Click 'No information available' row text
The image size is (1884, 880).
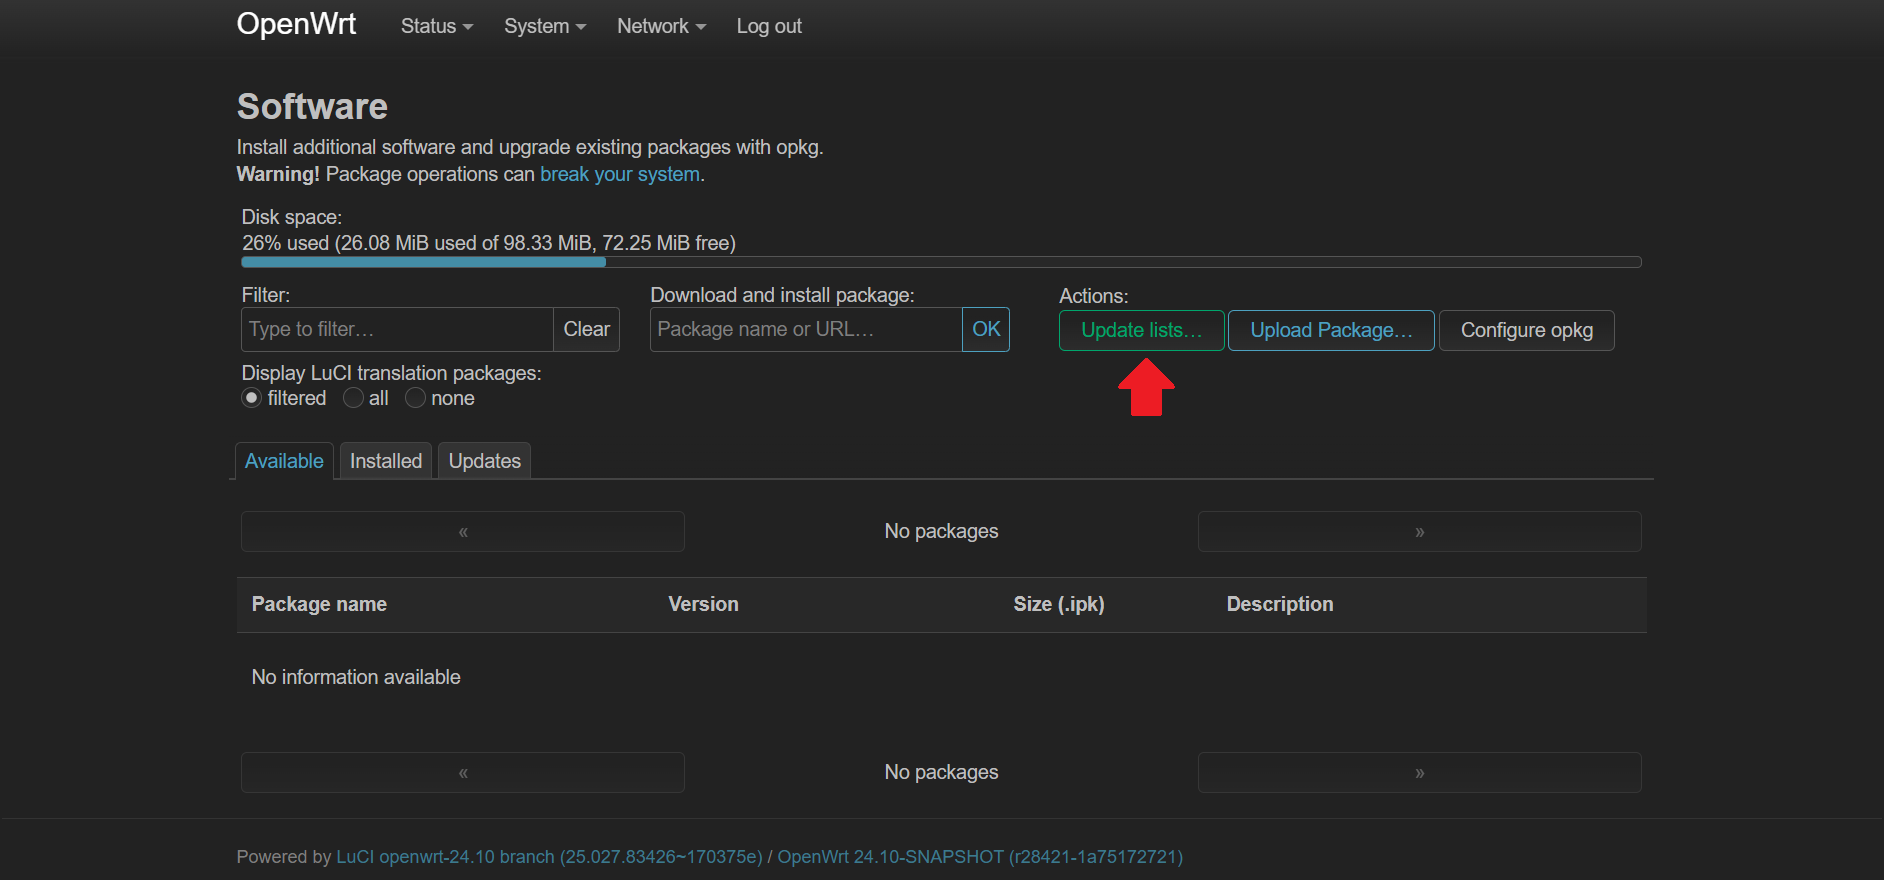(356, 677)
